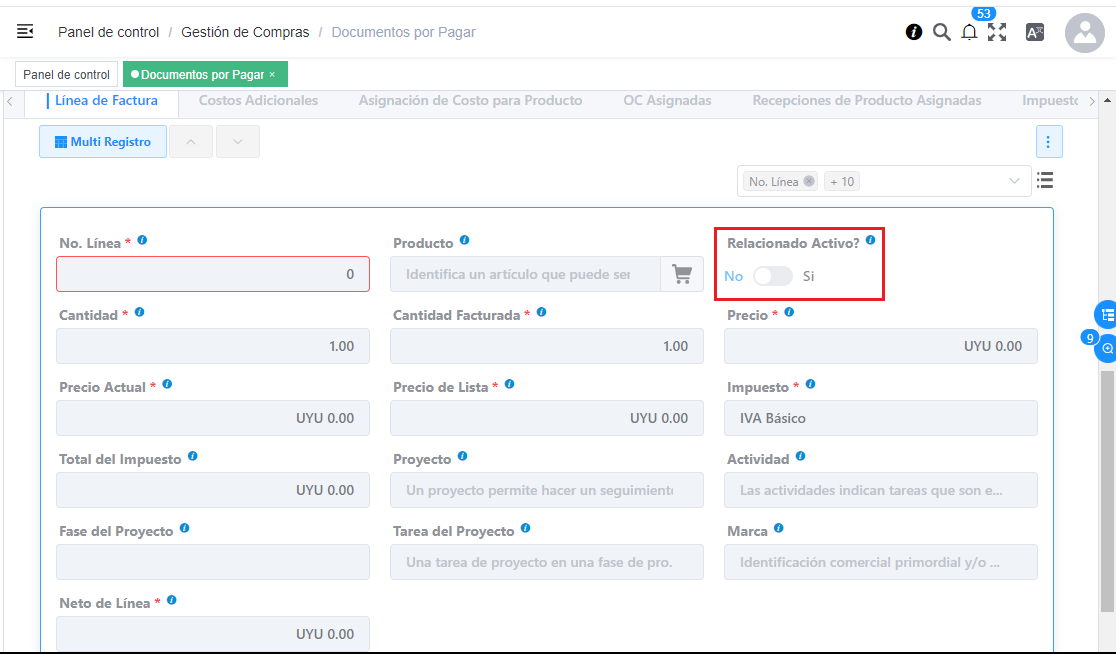1116x654 pixels.
Task: Toggle the Relacionado Activo? switch
Action: click(772, 276)
